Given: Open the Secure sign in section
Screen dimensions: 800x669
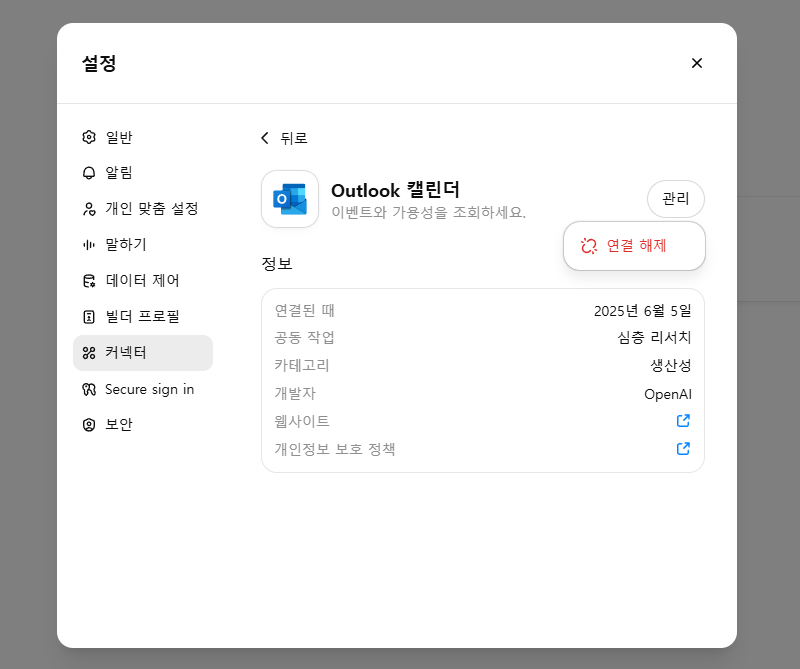Looking at the screenshot, I should click(x=143, y=389).
